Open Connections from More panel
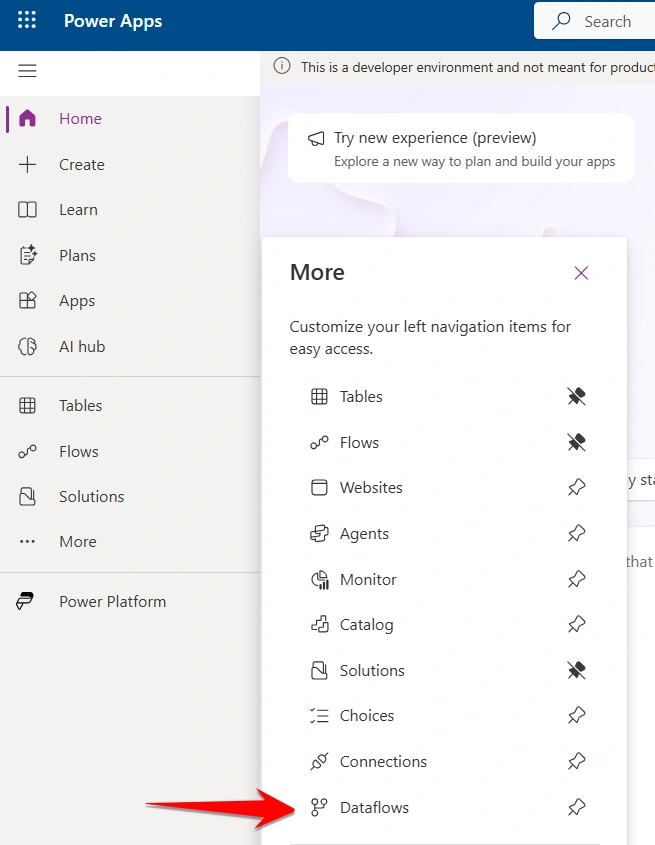The height and width of the screenshot is (845, 655). pyautogui.click(x=383, y=761)
